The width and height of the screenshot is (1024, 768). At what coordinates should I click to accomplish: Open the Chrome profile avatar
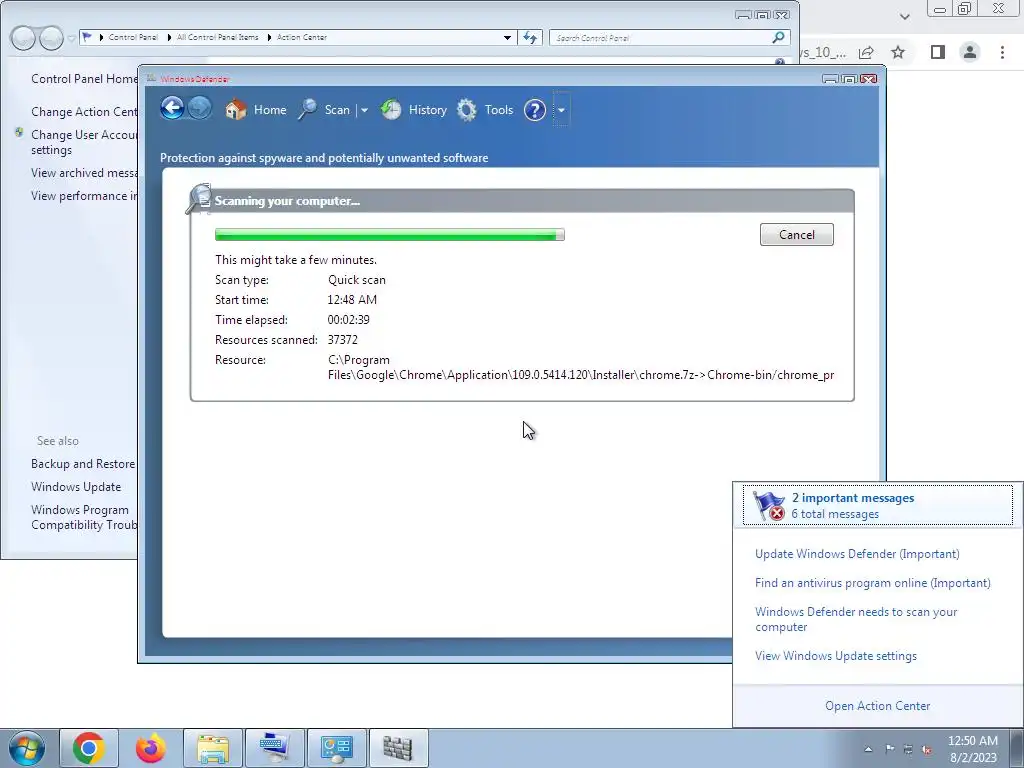970,52
